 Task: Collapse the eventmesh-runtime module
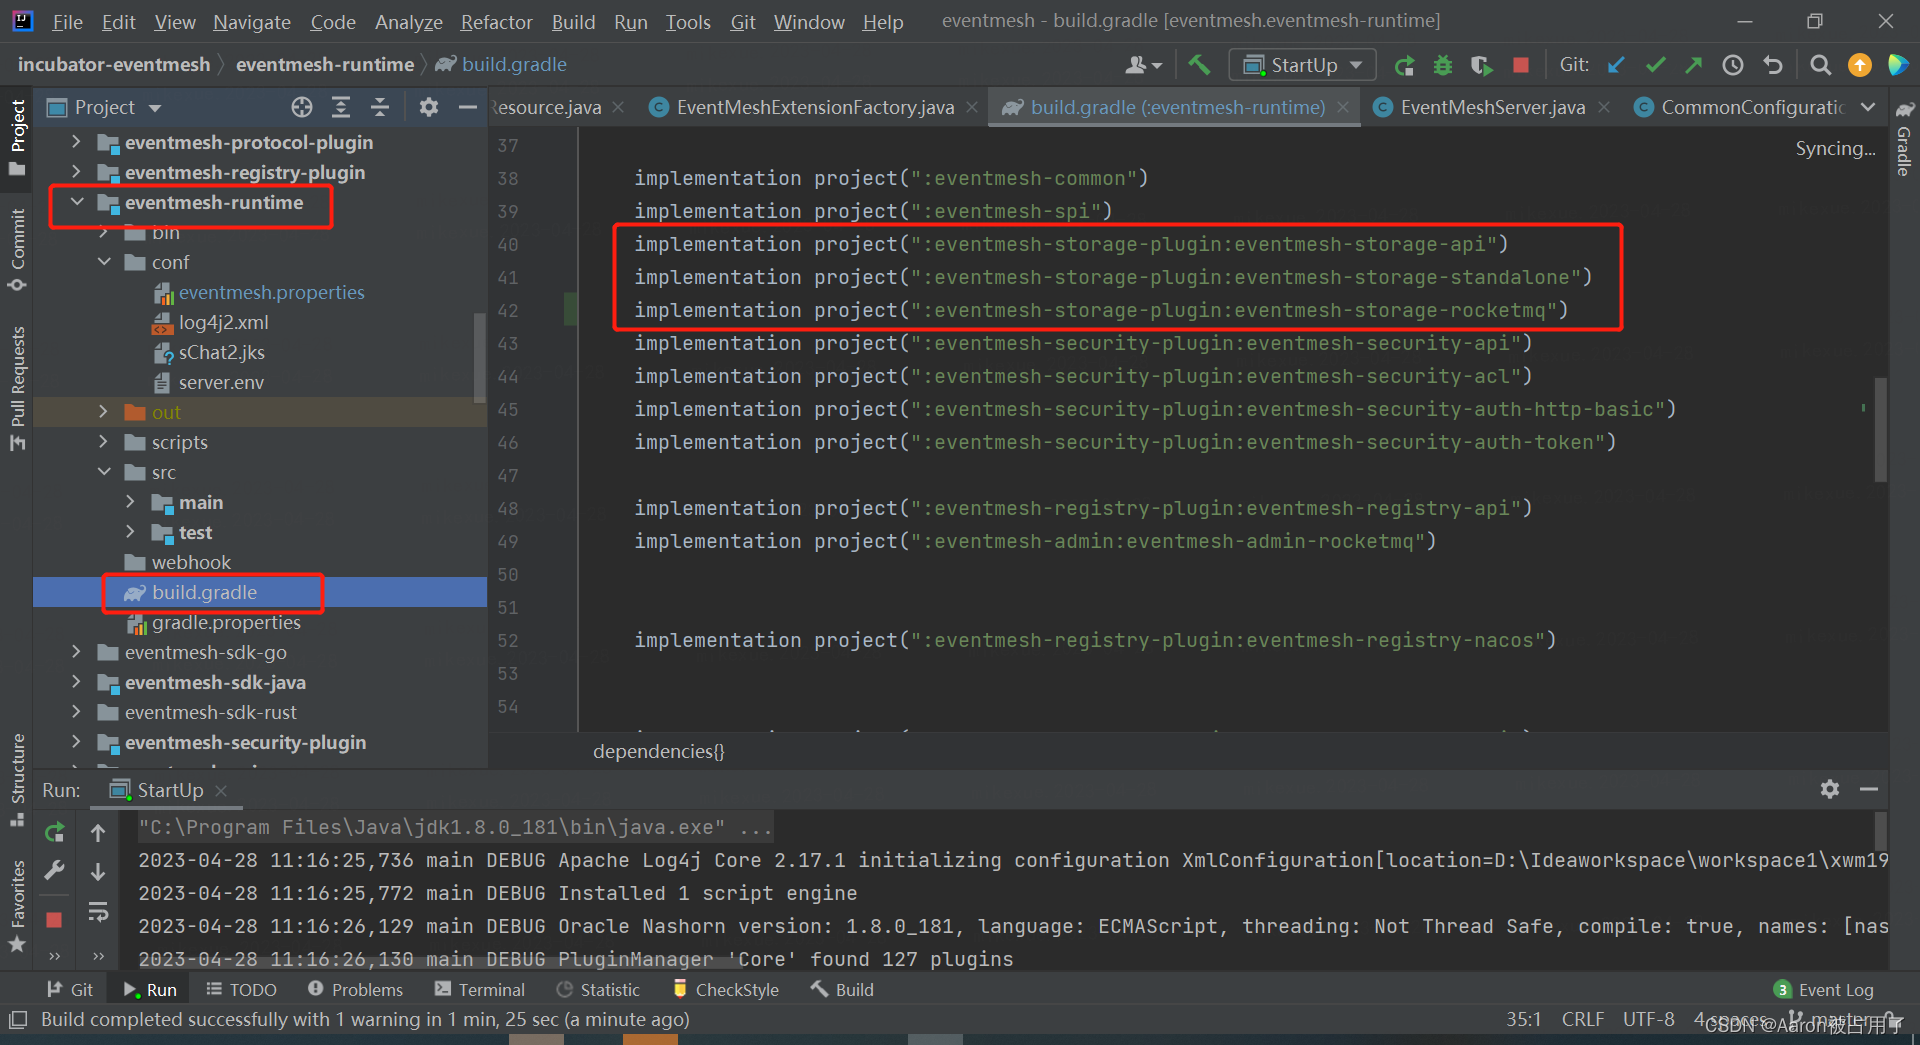(x=76, y=202)
